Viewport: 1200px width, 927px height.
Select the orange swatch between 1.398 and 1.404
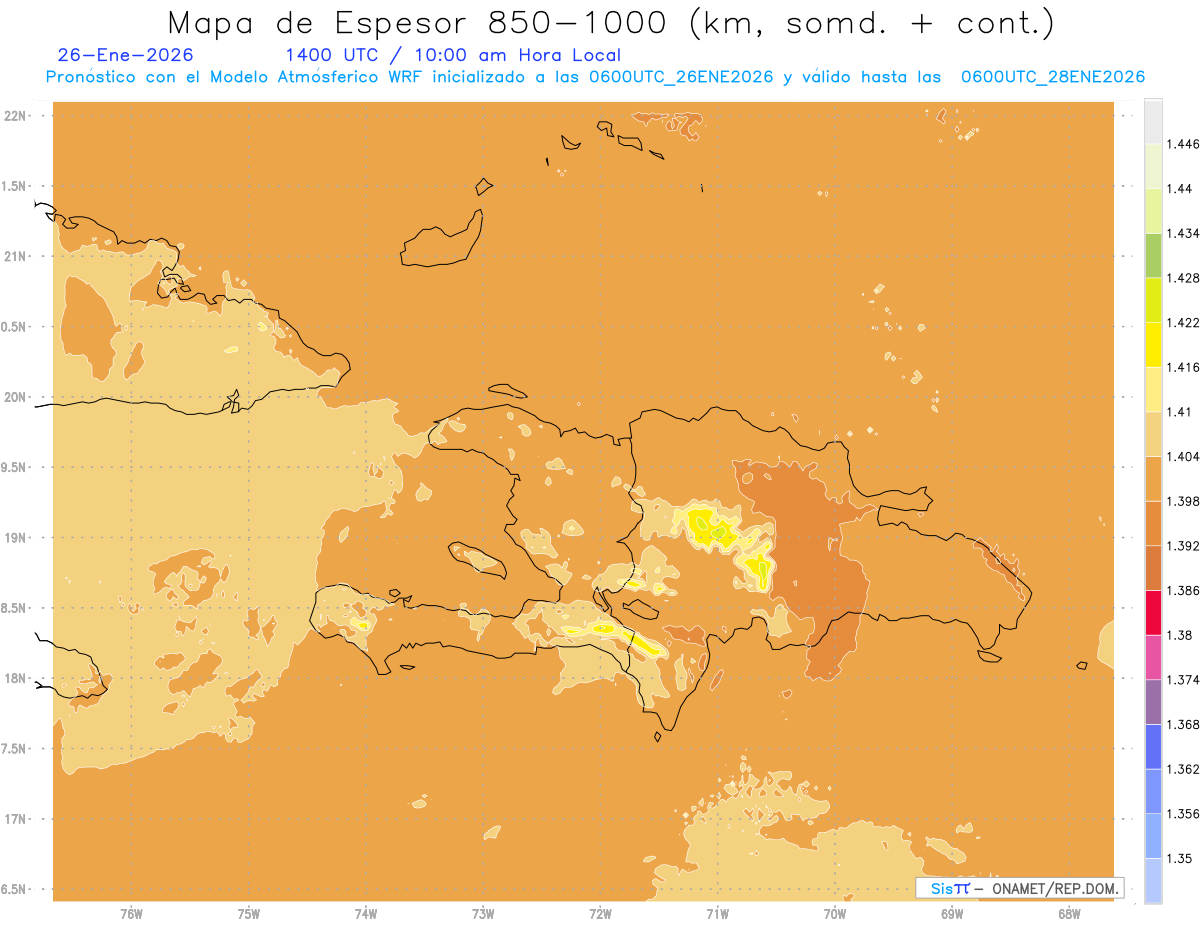coord(1153,479)
